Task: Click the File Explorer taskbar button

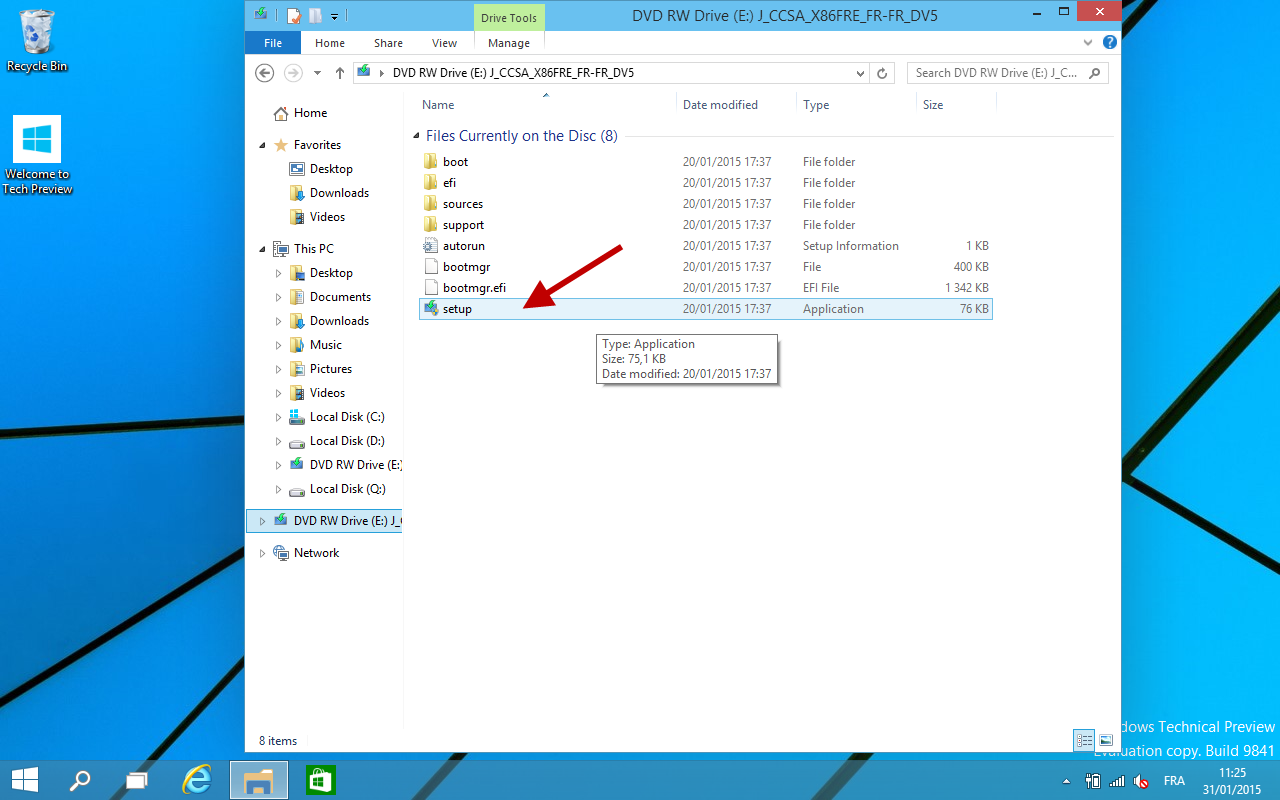Action: pos(259,780)
